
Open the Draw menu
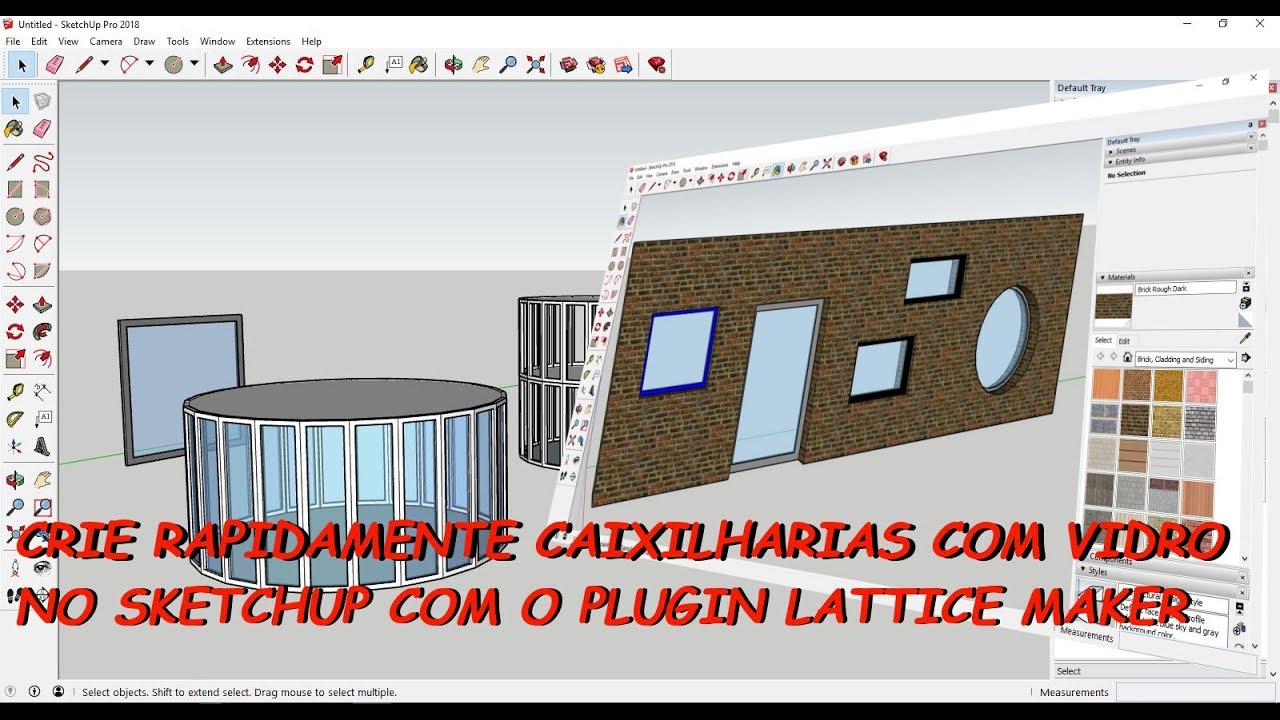(144, 41)
